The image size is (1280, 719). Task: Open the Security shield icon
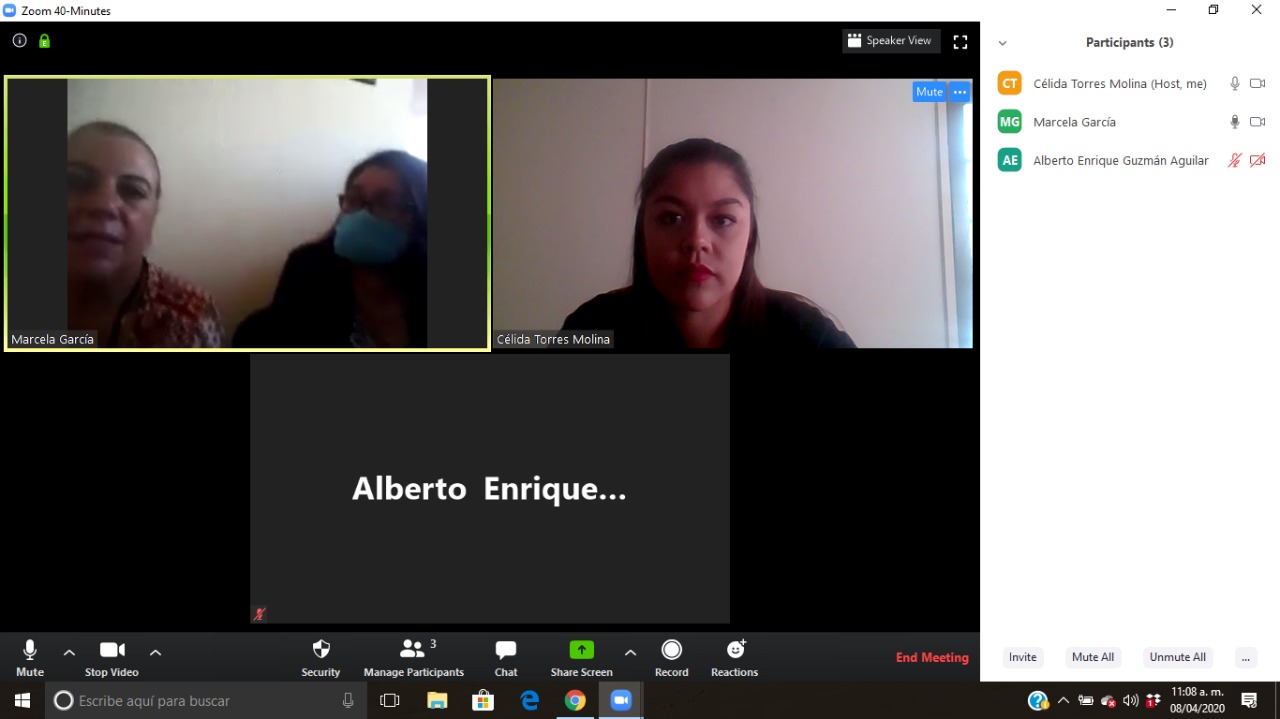[321, 649]
